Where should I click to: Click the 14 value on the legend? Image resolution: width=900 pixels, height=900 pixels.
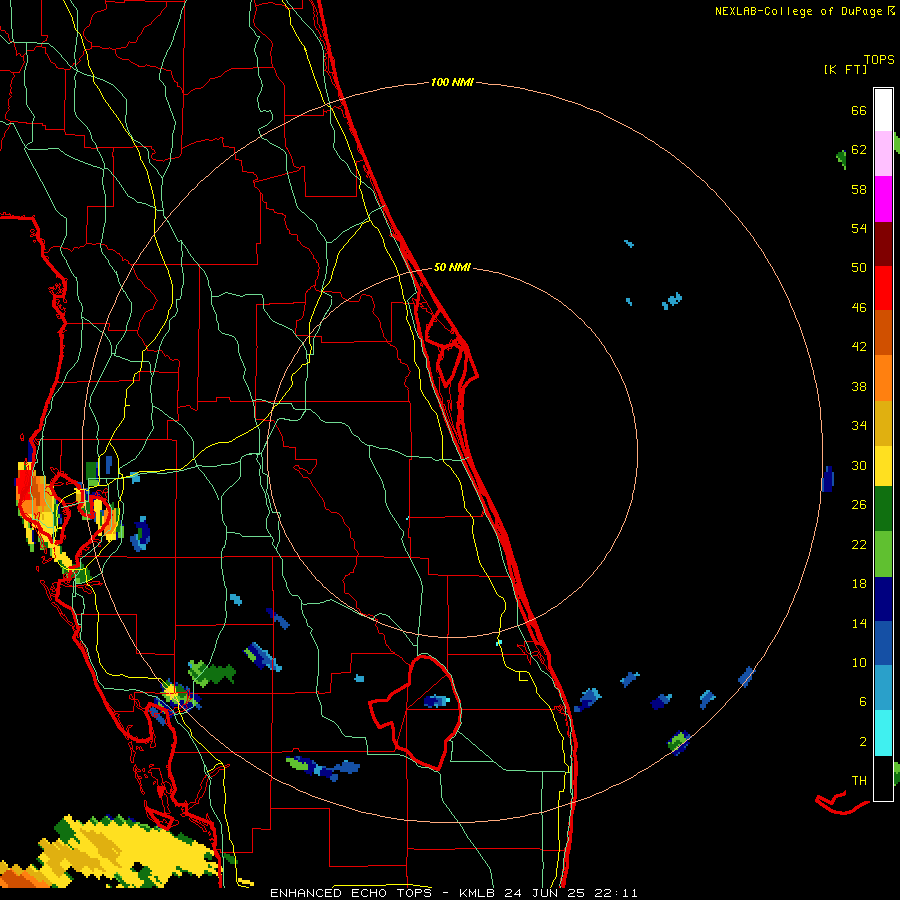coord(859,623)
